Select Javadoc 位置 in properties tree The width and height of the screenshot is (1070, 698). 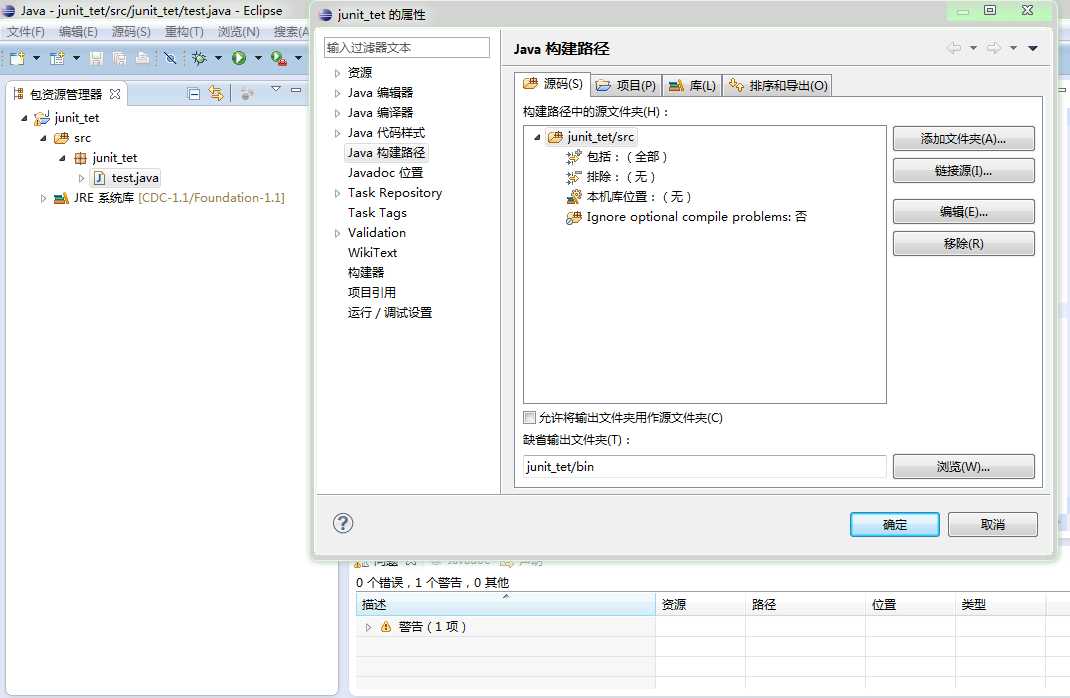click(x=385, y=173)
